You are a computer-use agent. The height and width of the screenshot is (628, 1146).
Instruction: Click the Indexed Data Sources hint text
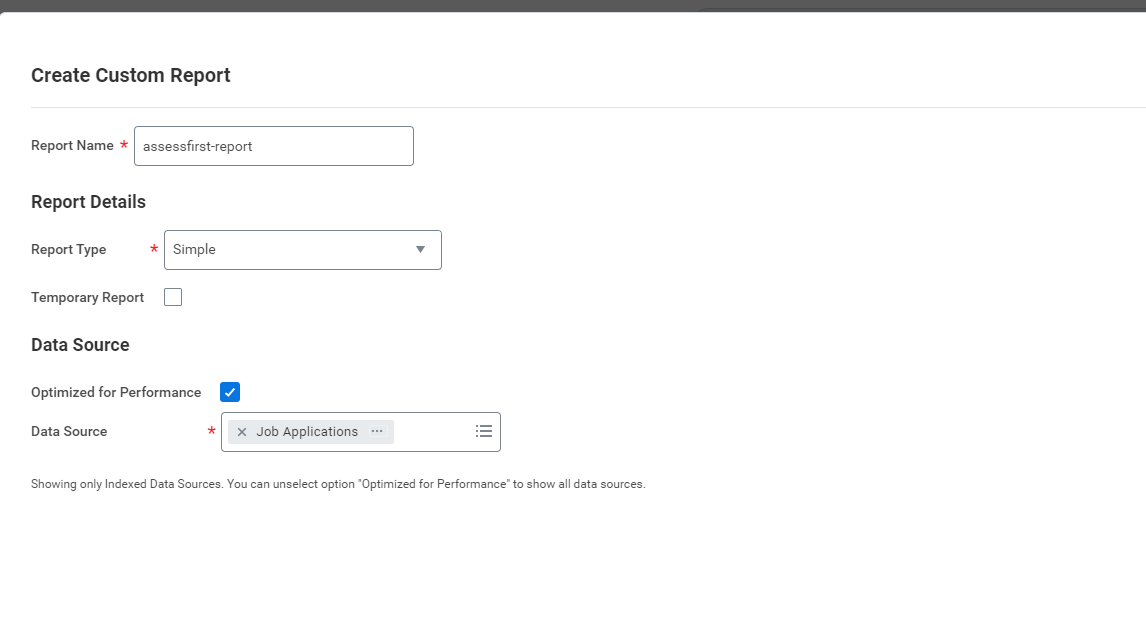coord(338,484)
